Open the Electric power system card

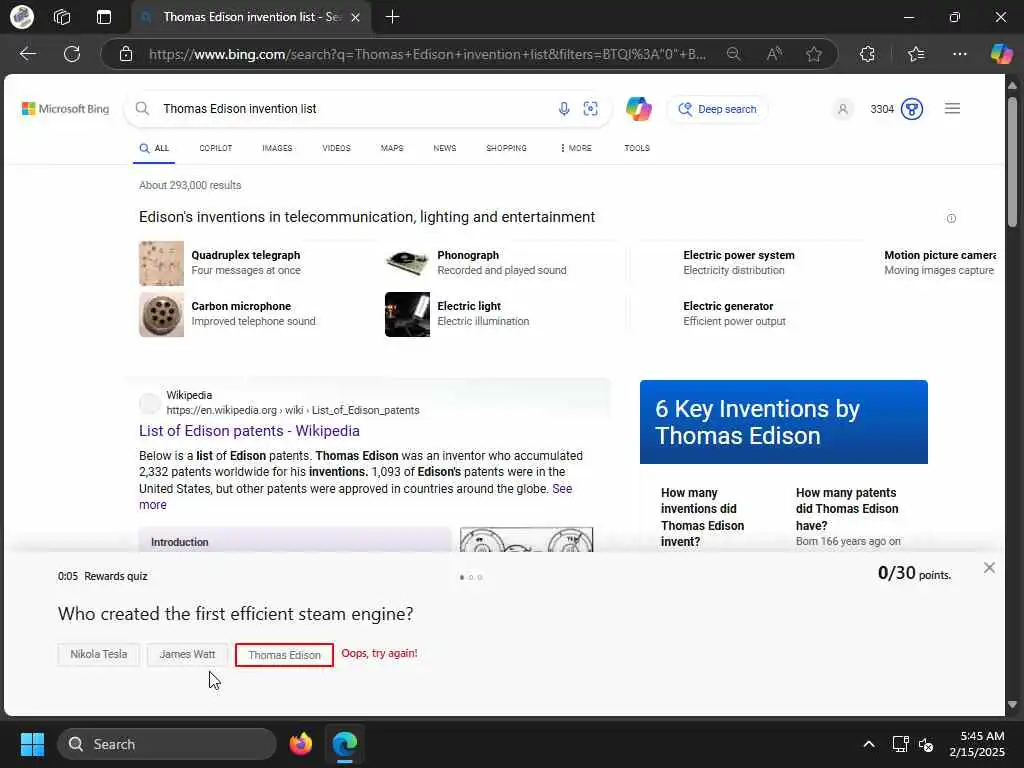click(739, 263)
